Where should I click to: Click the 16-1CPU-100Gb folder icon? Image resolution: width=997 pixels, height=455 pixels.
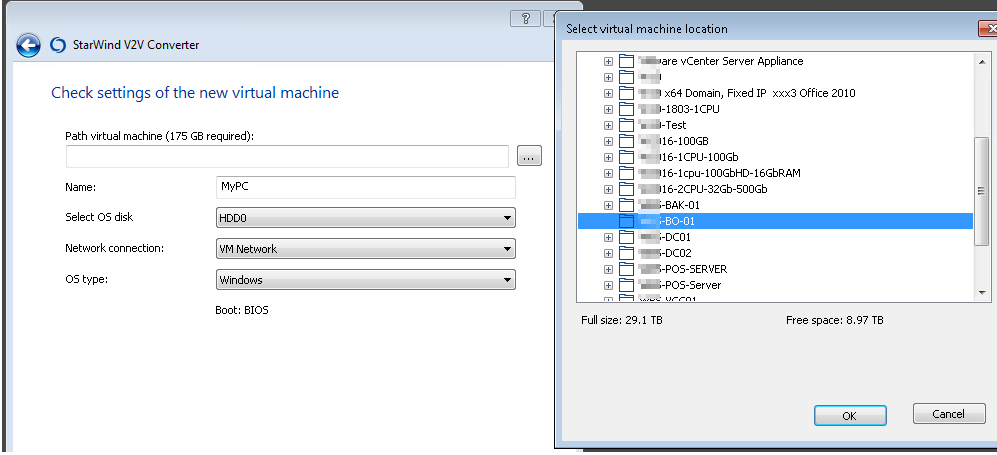(x=627, y=156)
